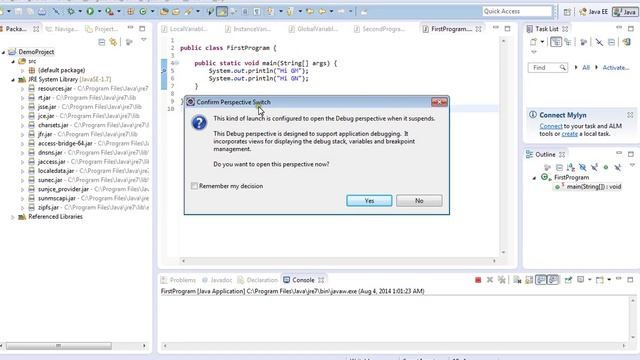Image resolution: width=640 pixels, height=360 pixels.
Task: Click the Open Type toolbar icon
Action: 164,11
